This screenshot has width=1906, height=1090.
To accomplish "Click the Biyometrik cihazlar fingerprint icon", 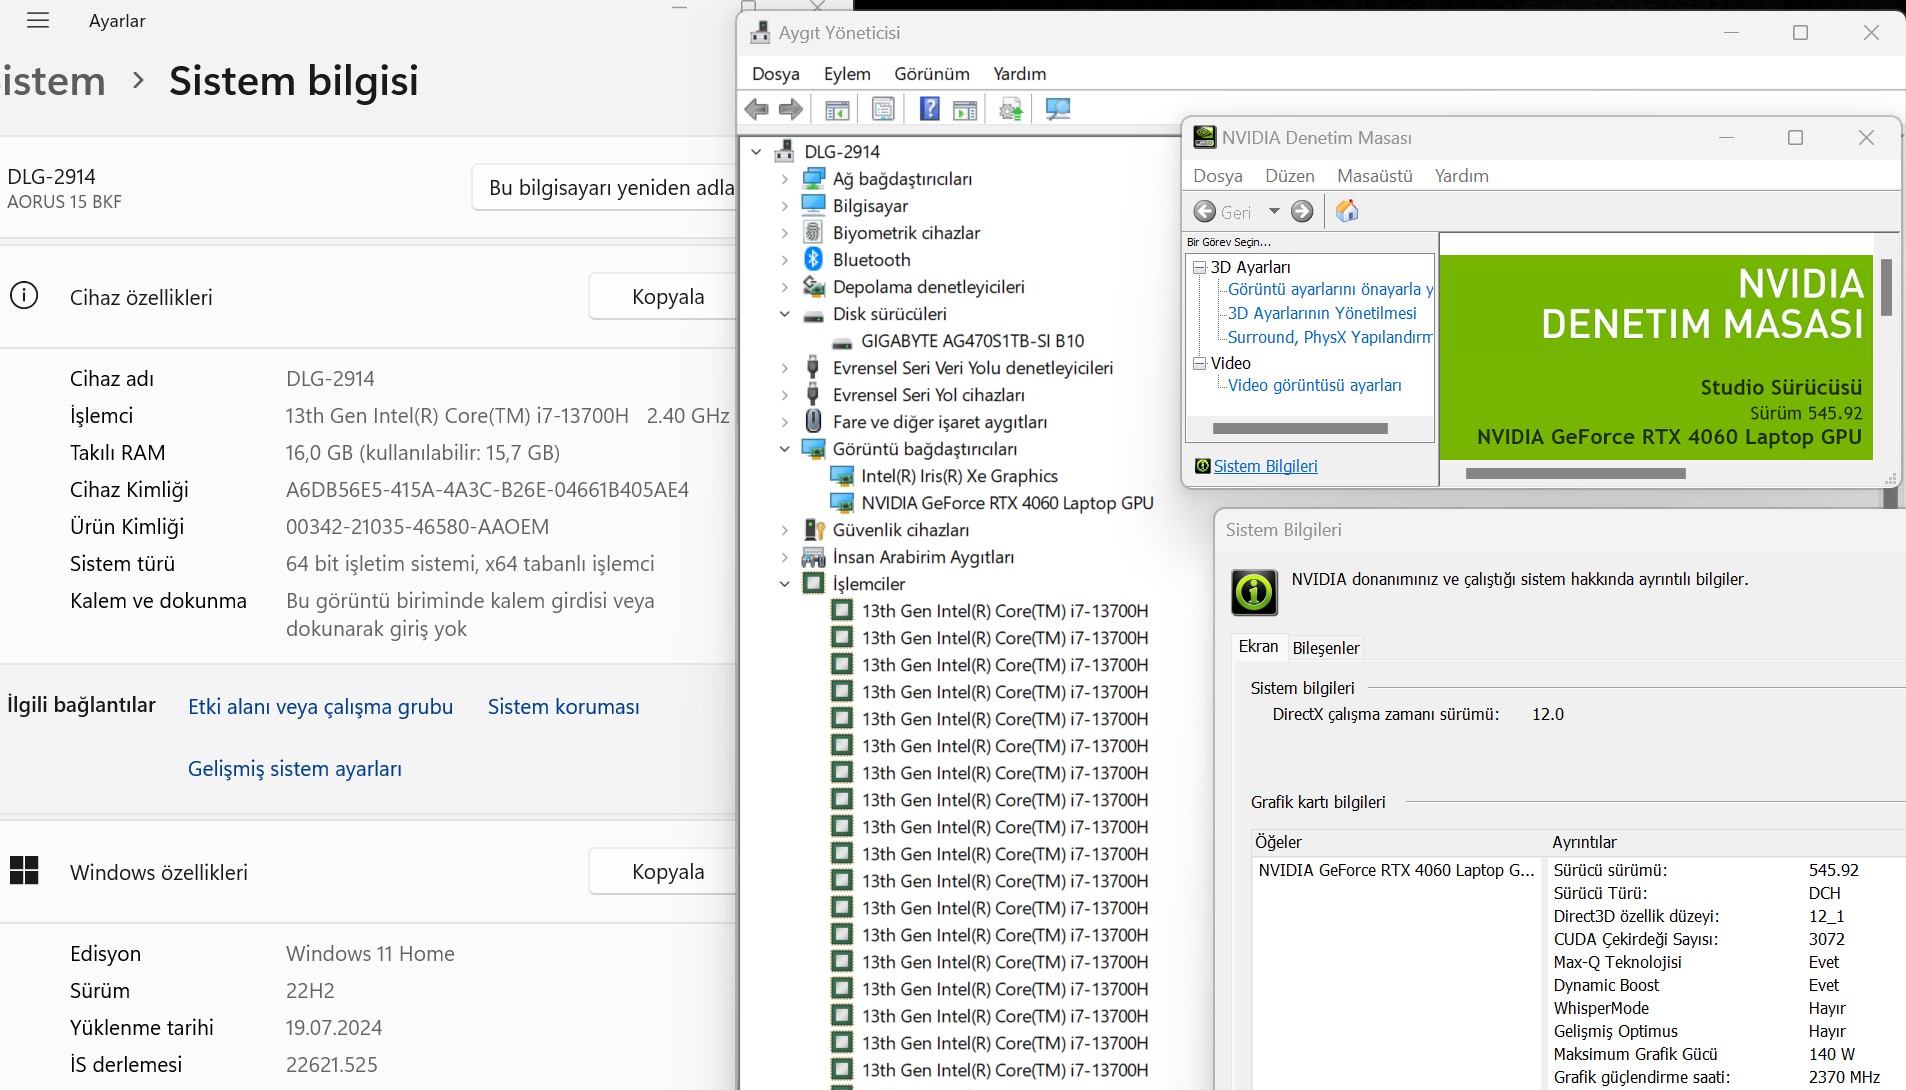I will point(813,232).
